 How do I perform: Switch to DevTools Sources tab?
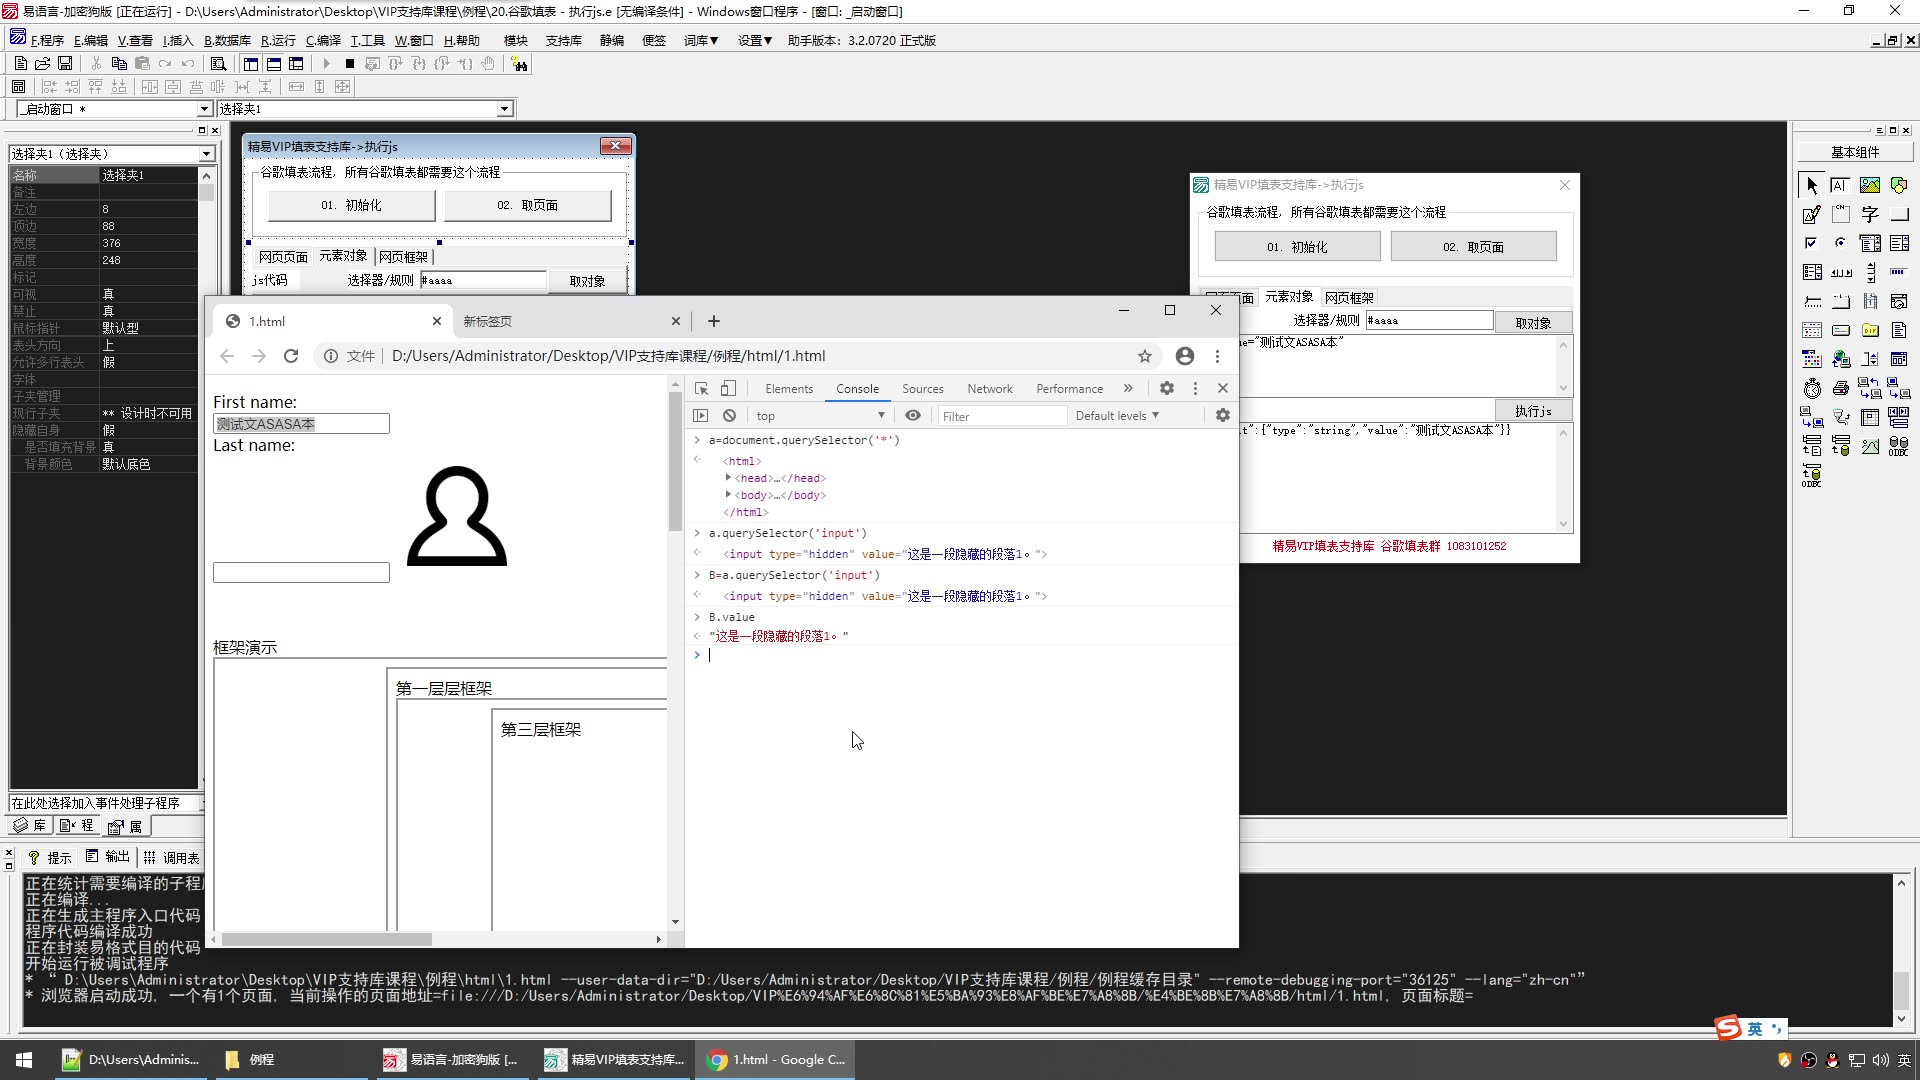pyautogui.click(x=923, y=389)
